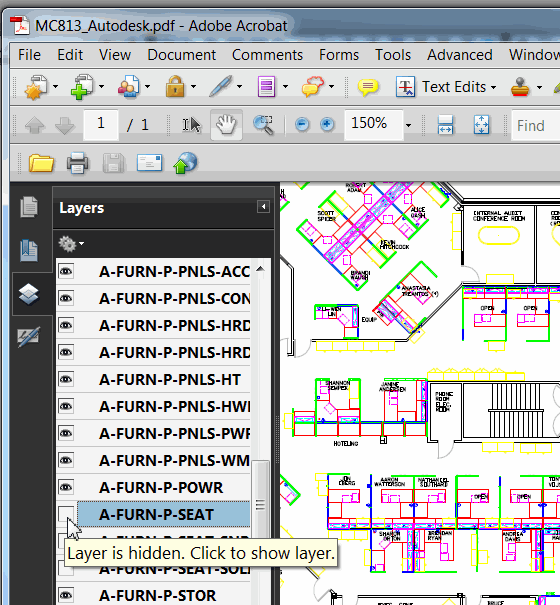Image resolution: width=560 pixels, height=605 pixels.
Task: Open the Document menu
Action: click(181, 55)
